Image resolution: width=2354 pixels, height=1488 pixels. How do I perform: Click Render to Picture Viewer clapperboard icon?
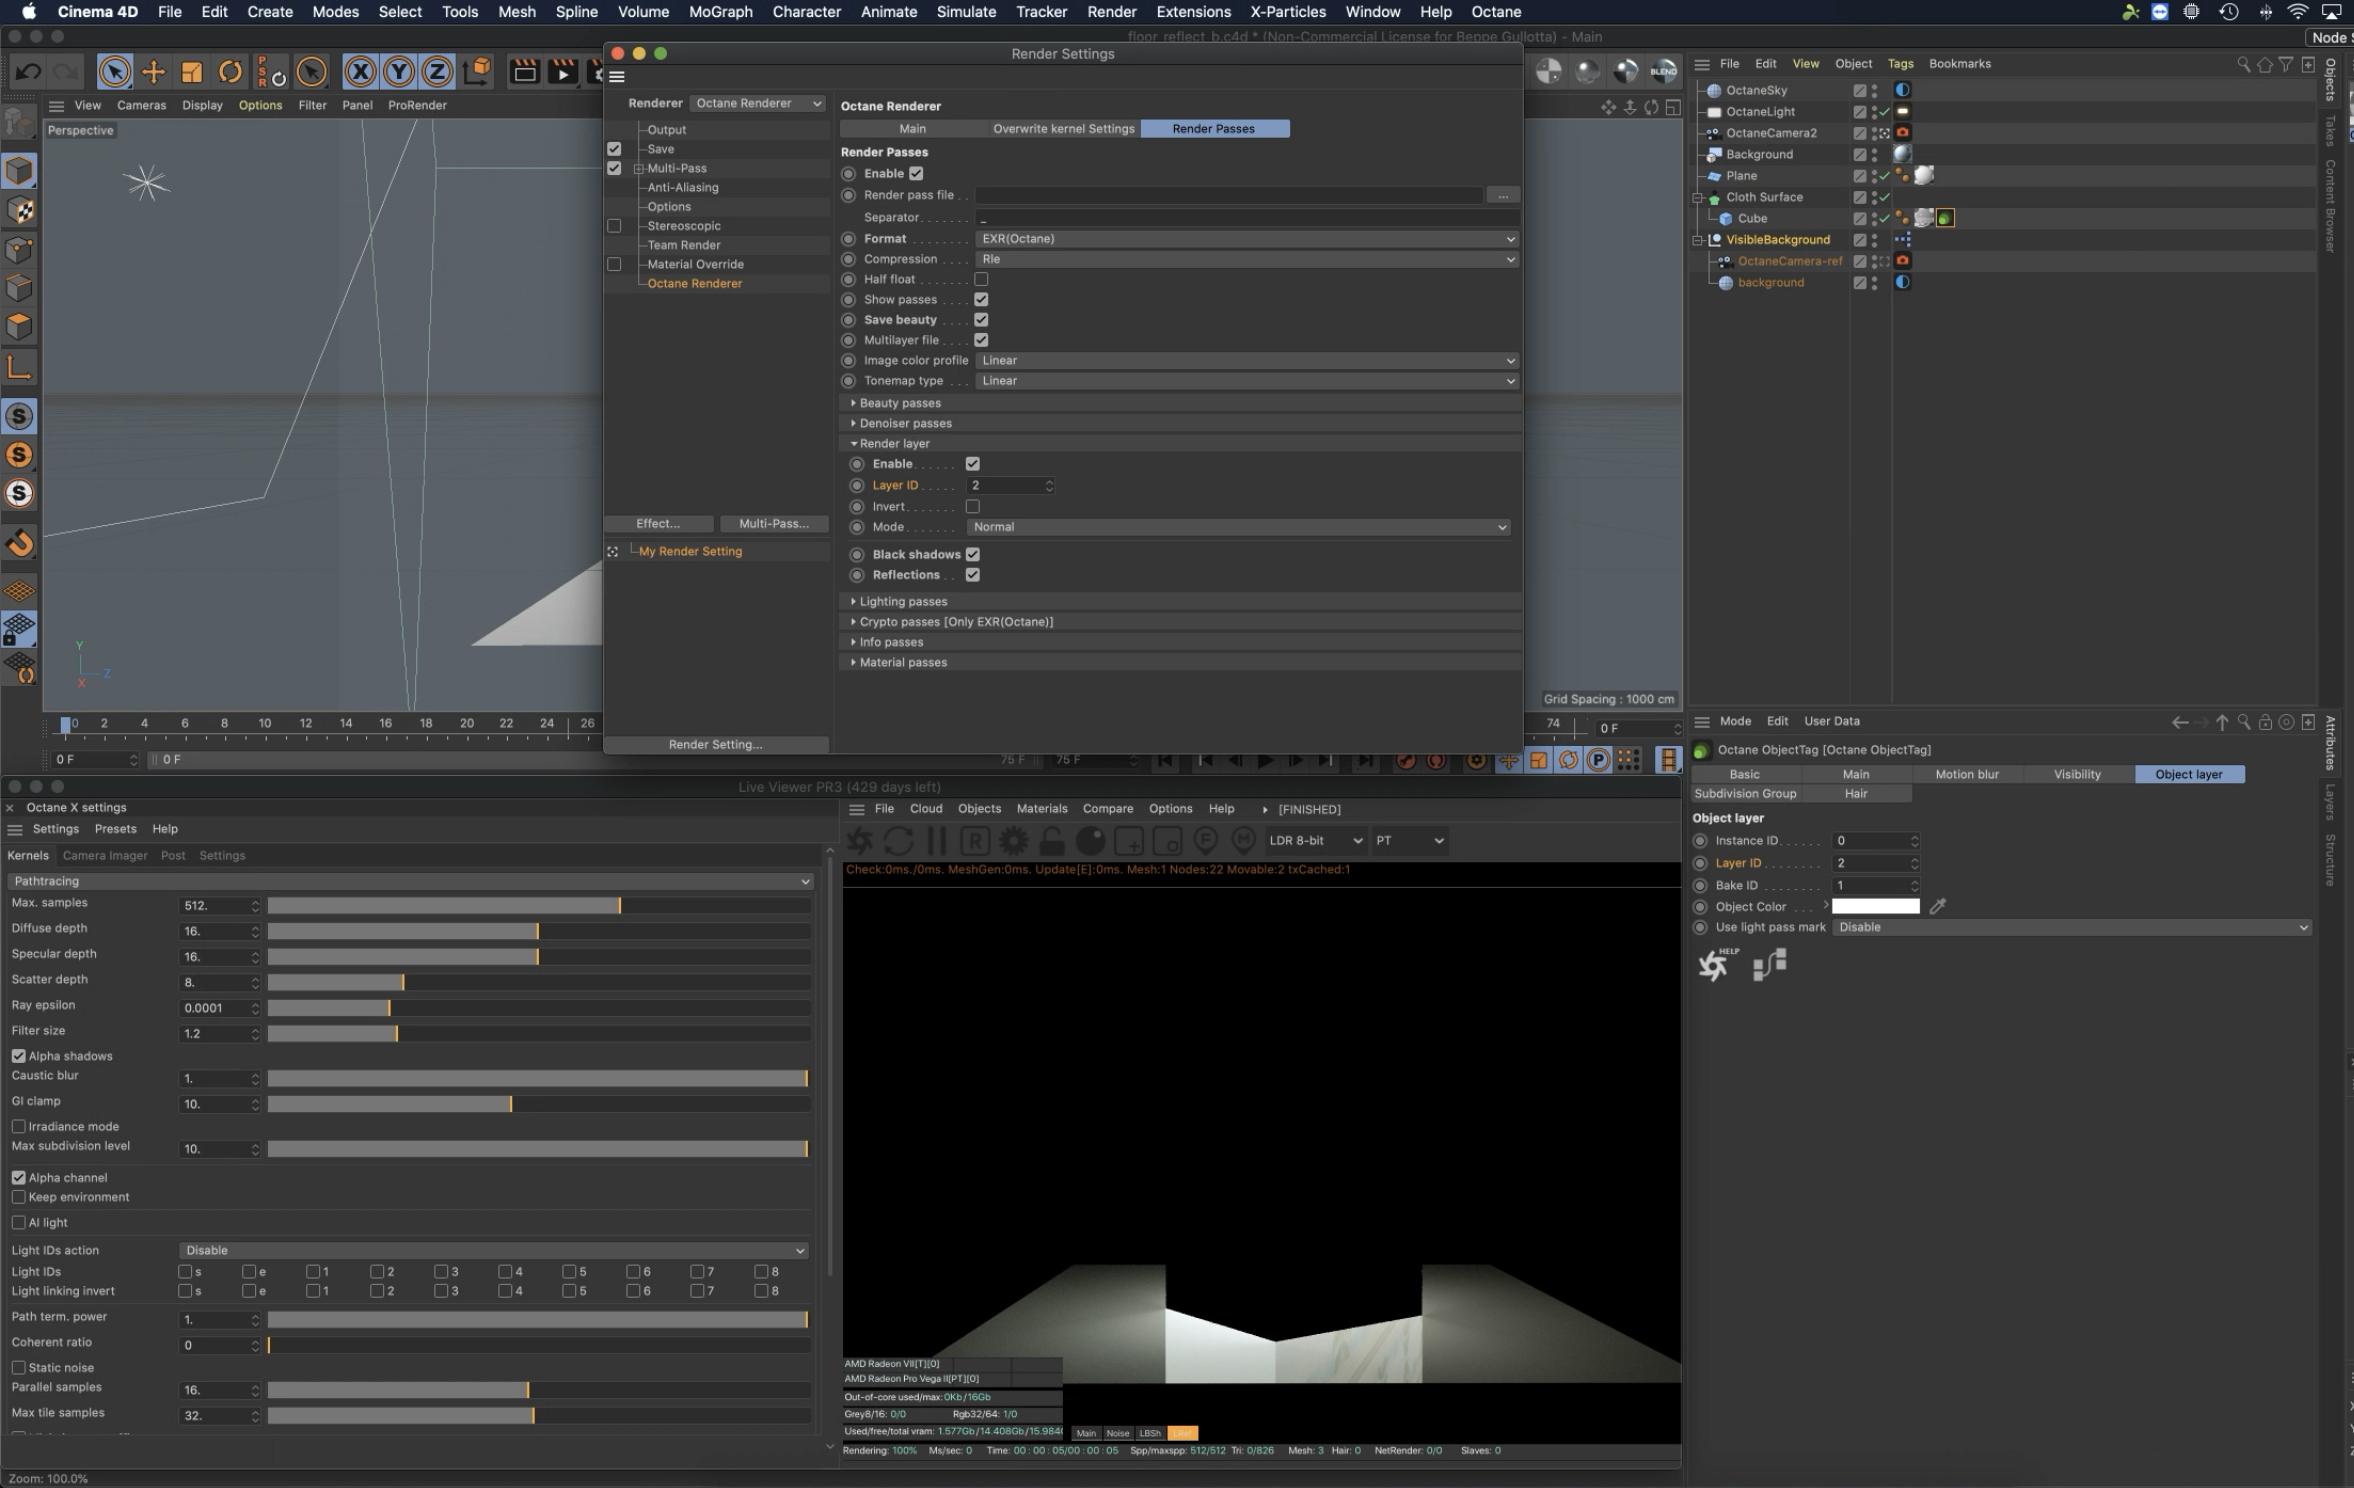(x=563, y=71)
